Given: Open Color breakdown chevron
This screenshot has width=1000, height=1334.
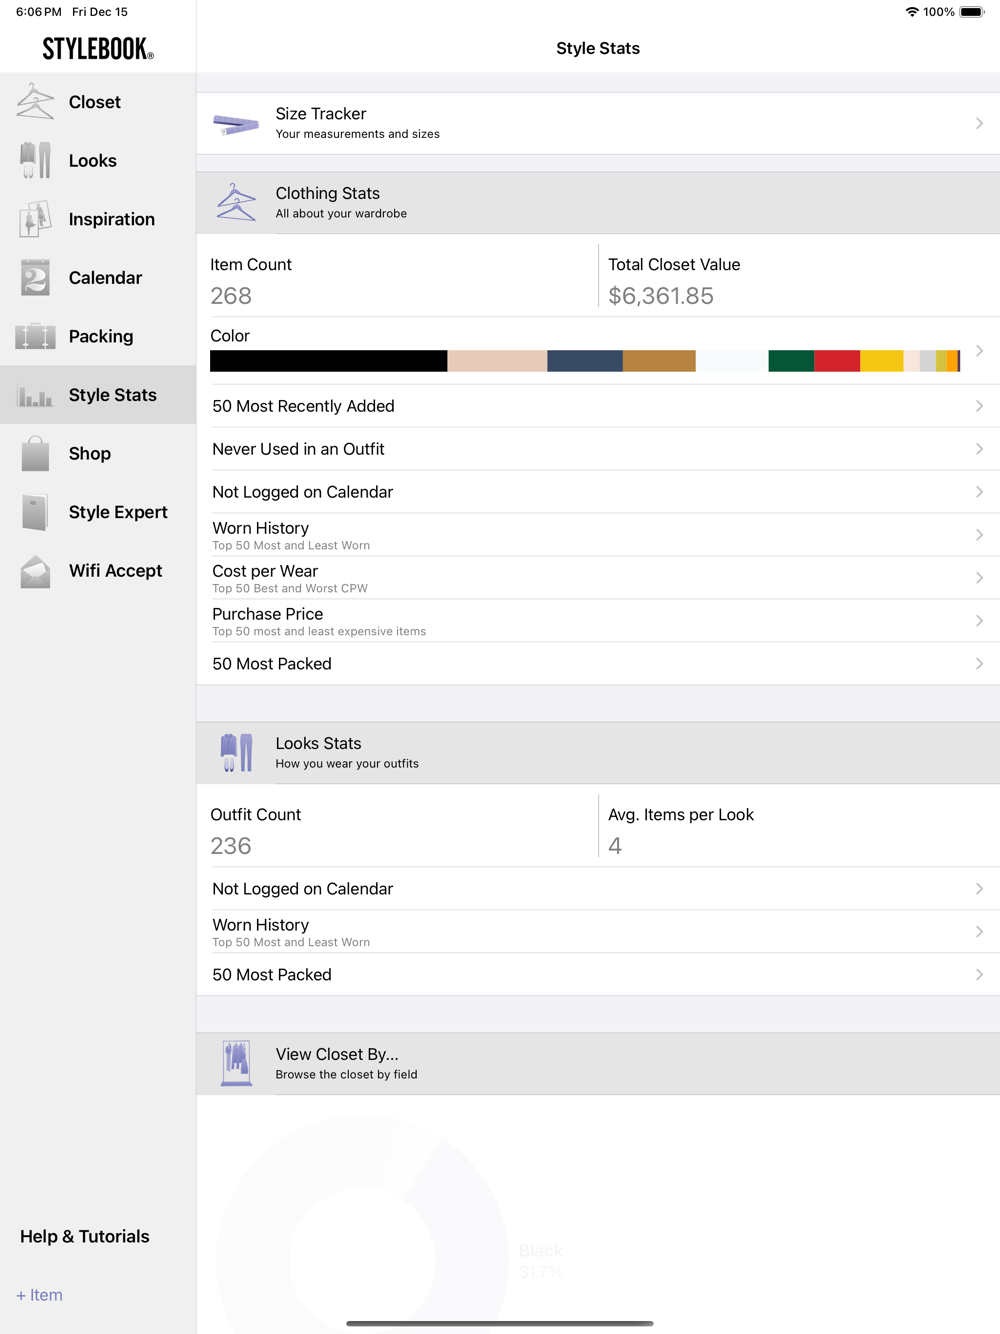Looking at the screenshot, I should 979,351.
